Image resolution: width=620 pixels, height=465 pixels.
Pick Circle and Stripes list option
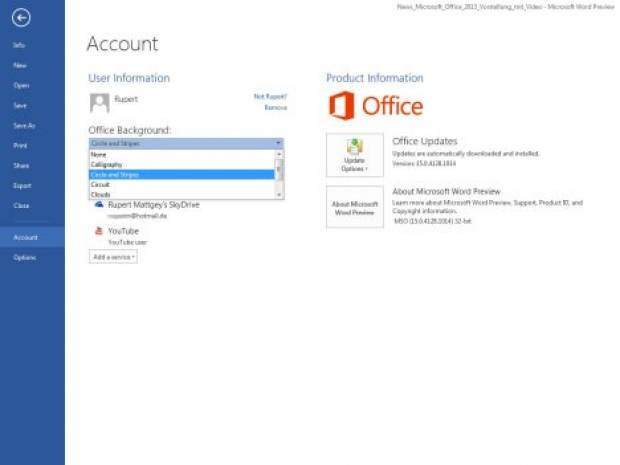click(181, 174)
